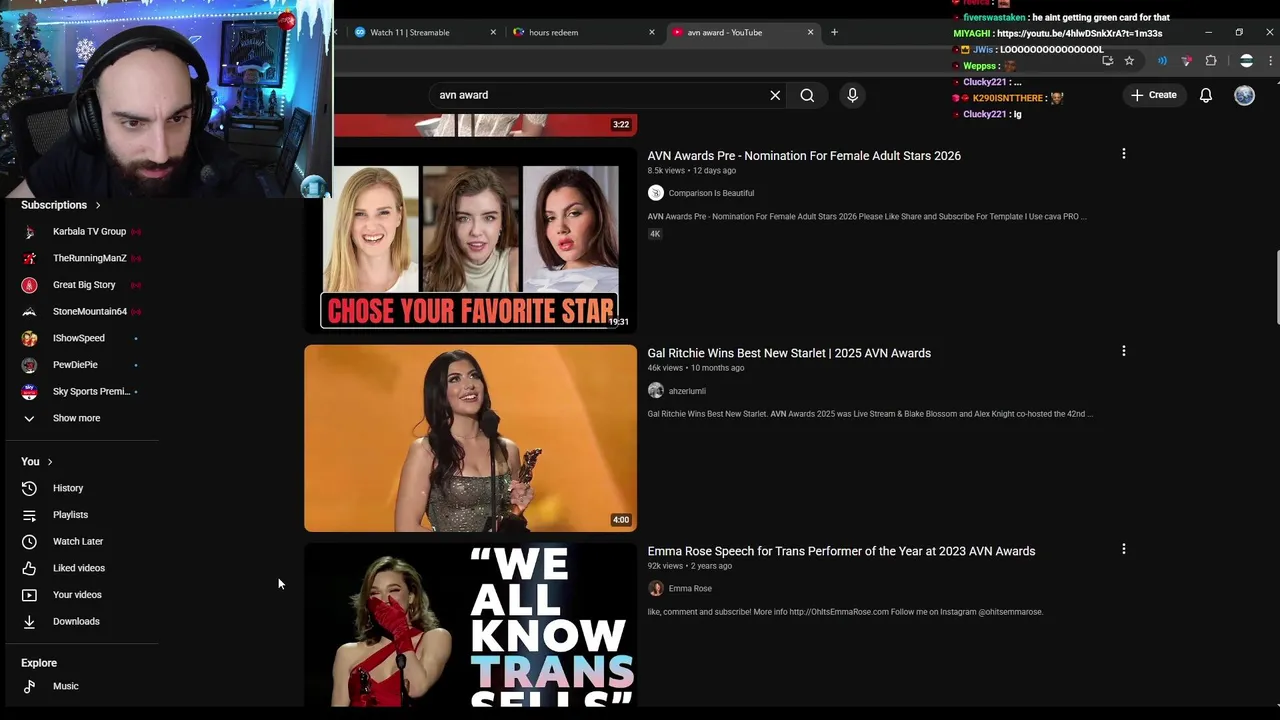Open options menu for AVN Awards Pre video
The height and width of the screenshot is (720, 1280).
click(x=1124, y=154)
